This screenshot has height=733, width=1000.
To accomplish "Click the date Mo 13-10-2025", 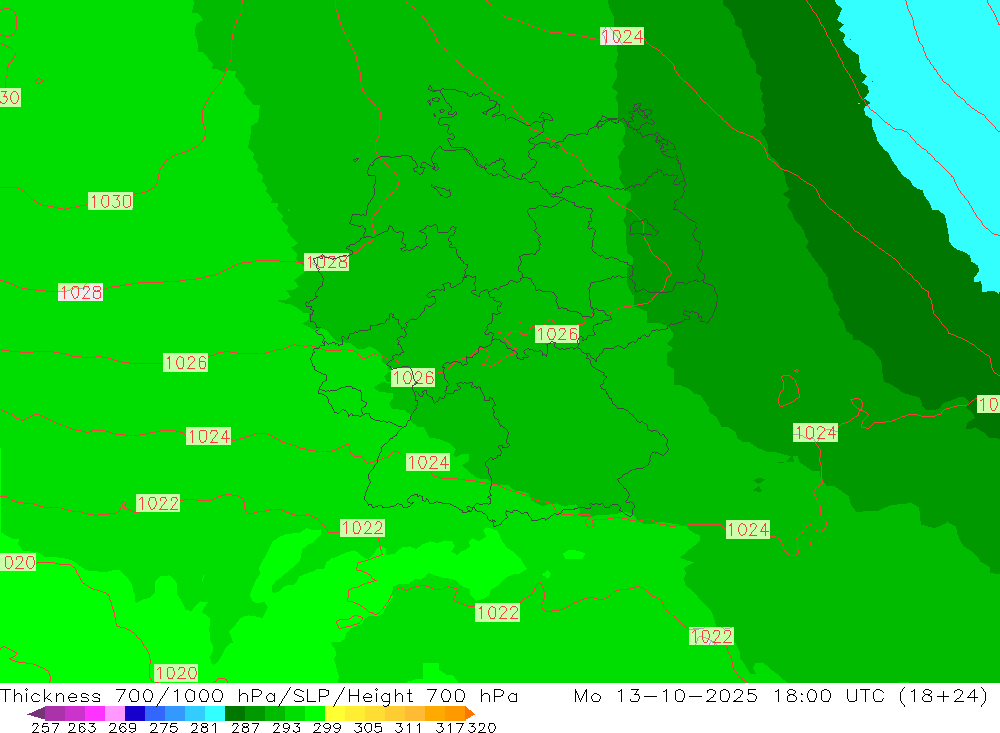I will (x=666, y=695).
